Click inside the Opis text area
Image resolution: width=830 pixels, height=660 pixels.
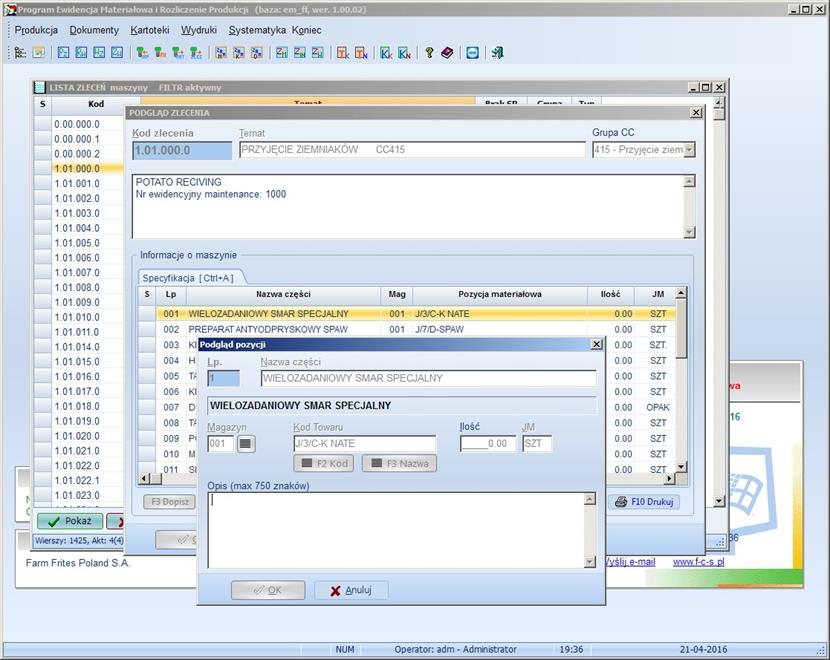(x=395, y=530)
